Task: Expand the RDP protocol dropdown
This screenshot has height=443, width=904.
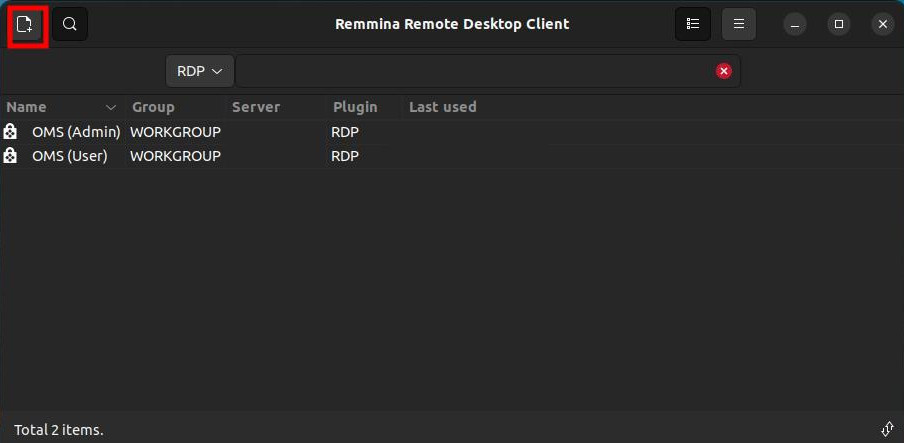Action: pyautogui.click(x=200, y=71)
